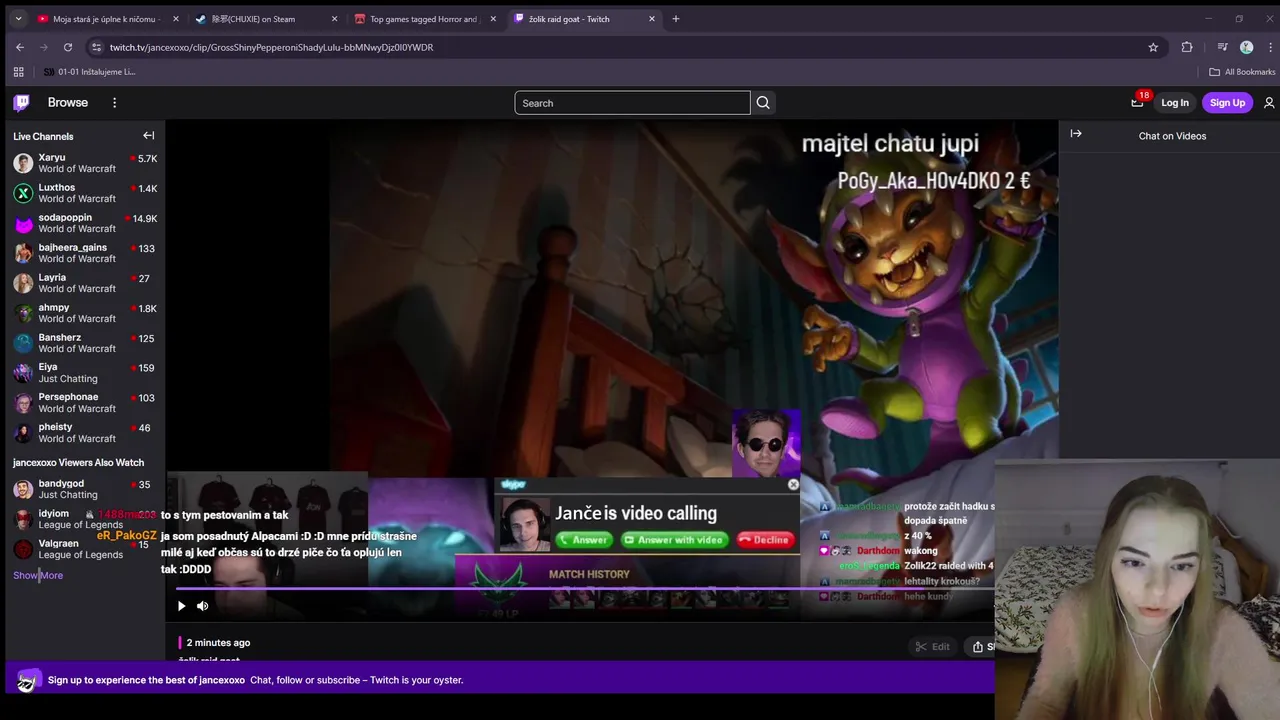Open bandygod's channel
This screenshot has width=1280, height=720.
(x=85, y=489)
